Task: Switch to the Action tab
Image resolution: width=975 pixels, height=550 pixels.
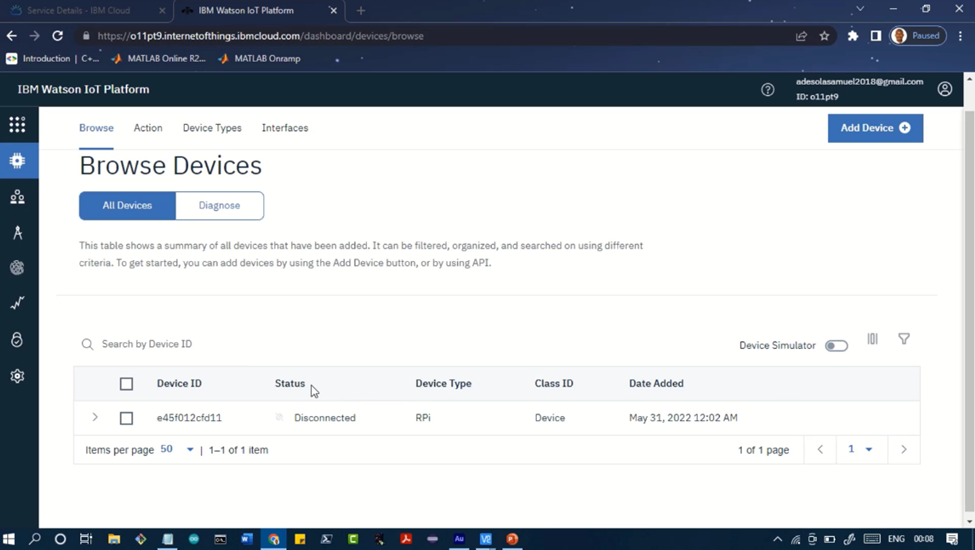Action: tap(148, 128)
